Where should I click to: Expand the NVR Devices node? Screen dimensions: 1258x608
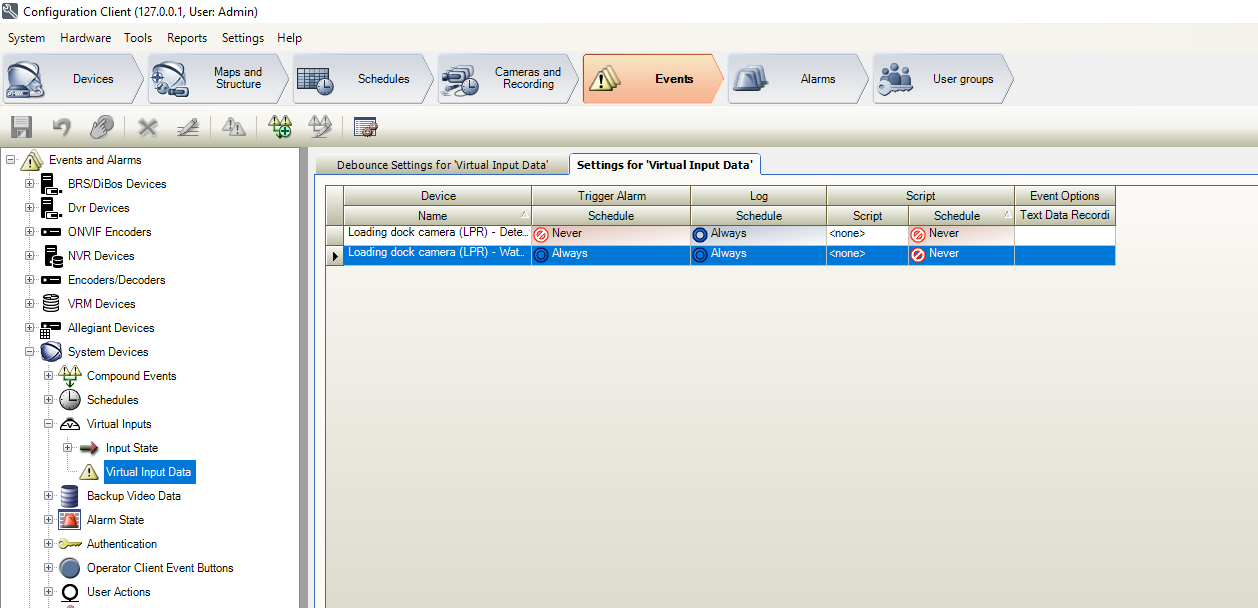[30, 256]
